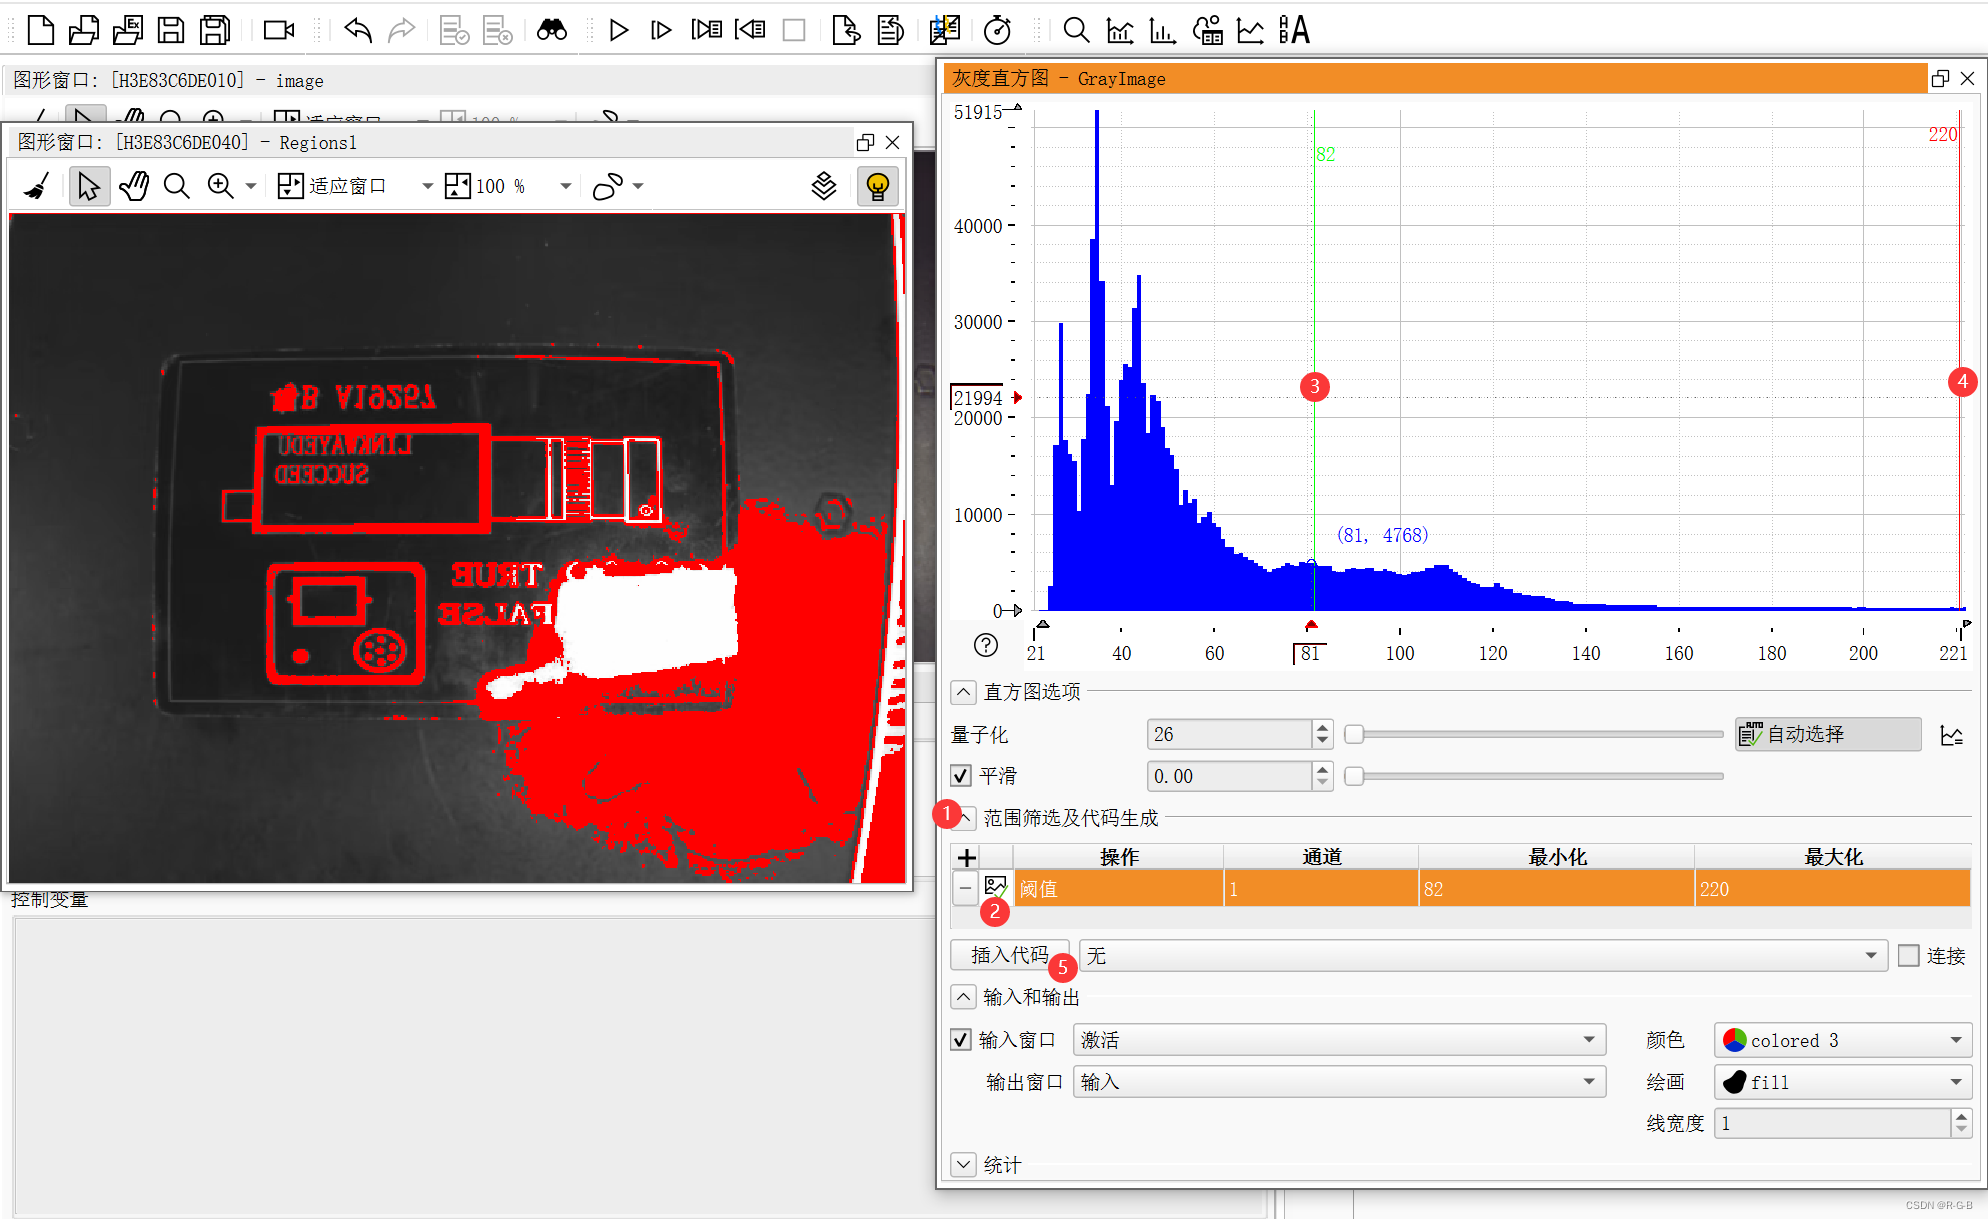Image resolution: width=1988 pixels, height=1219 pixels.
Task: Clear the Regions1 graphics window
Action: click(x=38, y=186)
